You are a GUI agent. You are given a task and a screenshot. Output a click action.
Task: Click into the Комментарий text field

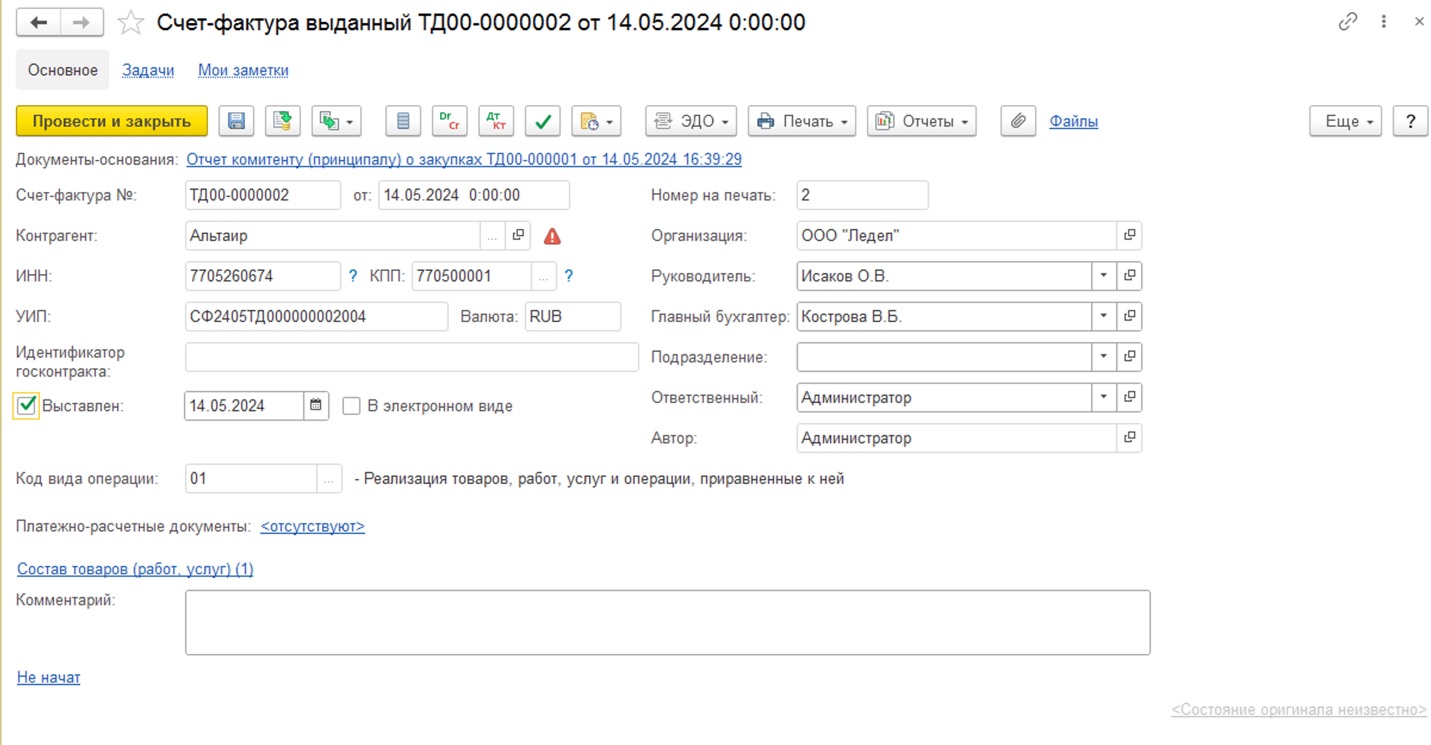(667, 622)
